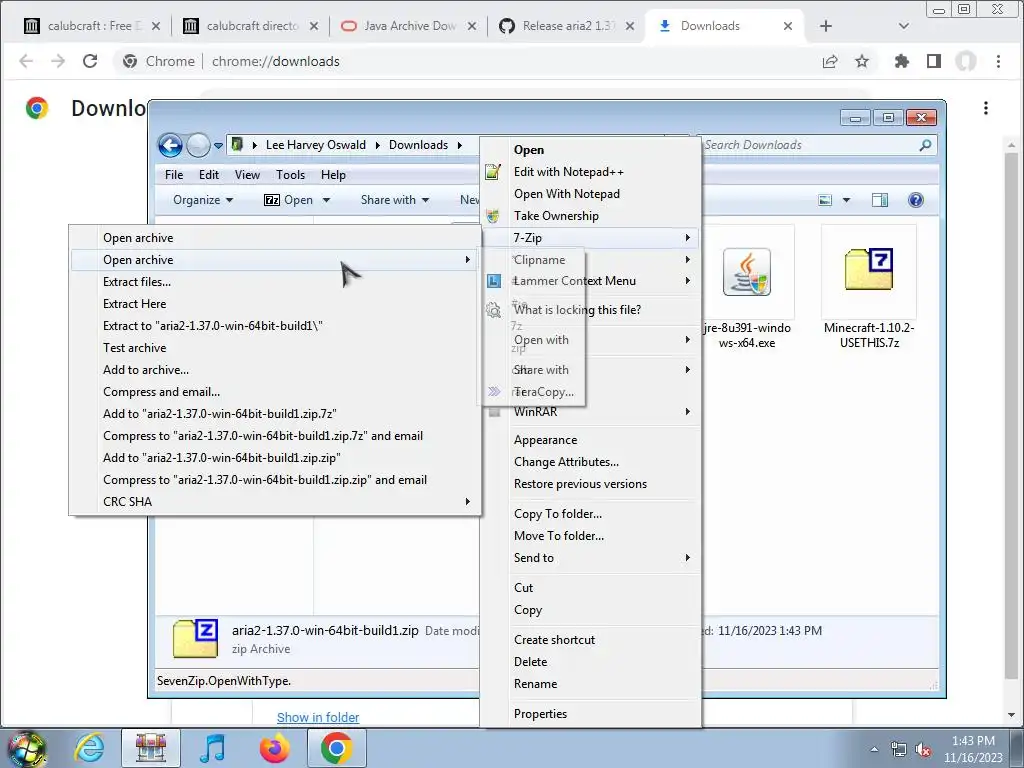Expand the WinRAR submenu
This screenshot has width=1024, height=768.
[x=591, y=412]
